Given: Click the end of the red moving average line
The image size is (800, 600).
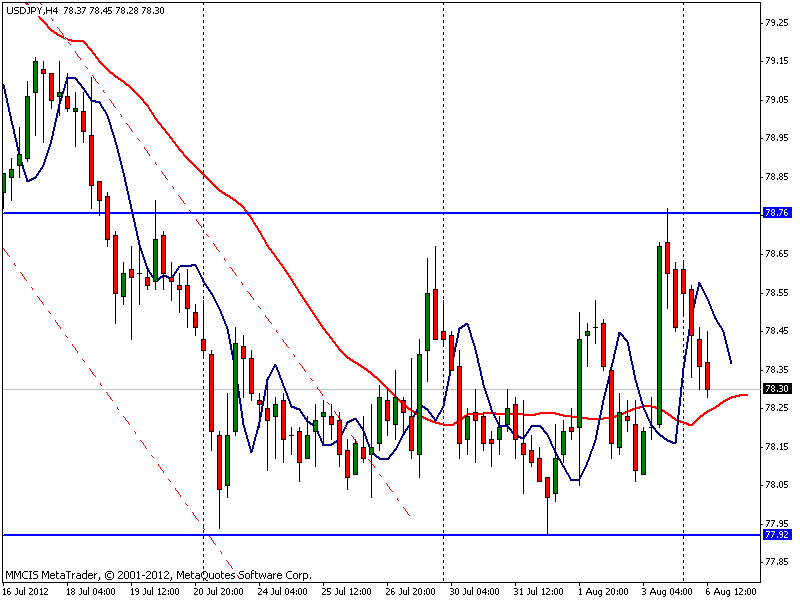Looking at the screenshot, I should pos(746,395).
